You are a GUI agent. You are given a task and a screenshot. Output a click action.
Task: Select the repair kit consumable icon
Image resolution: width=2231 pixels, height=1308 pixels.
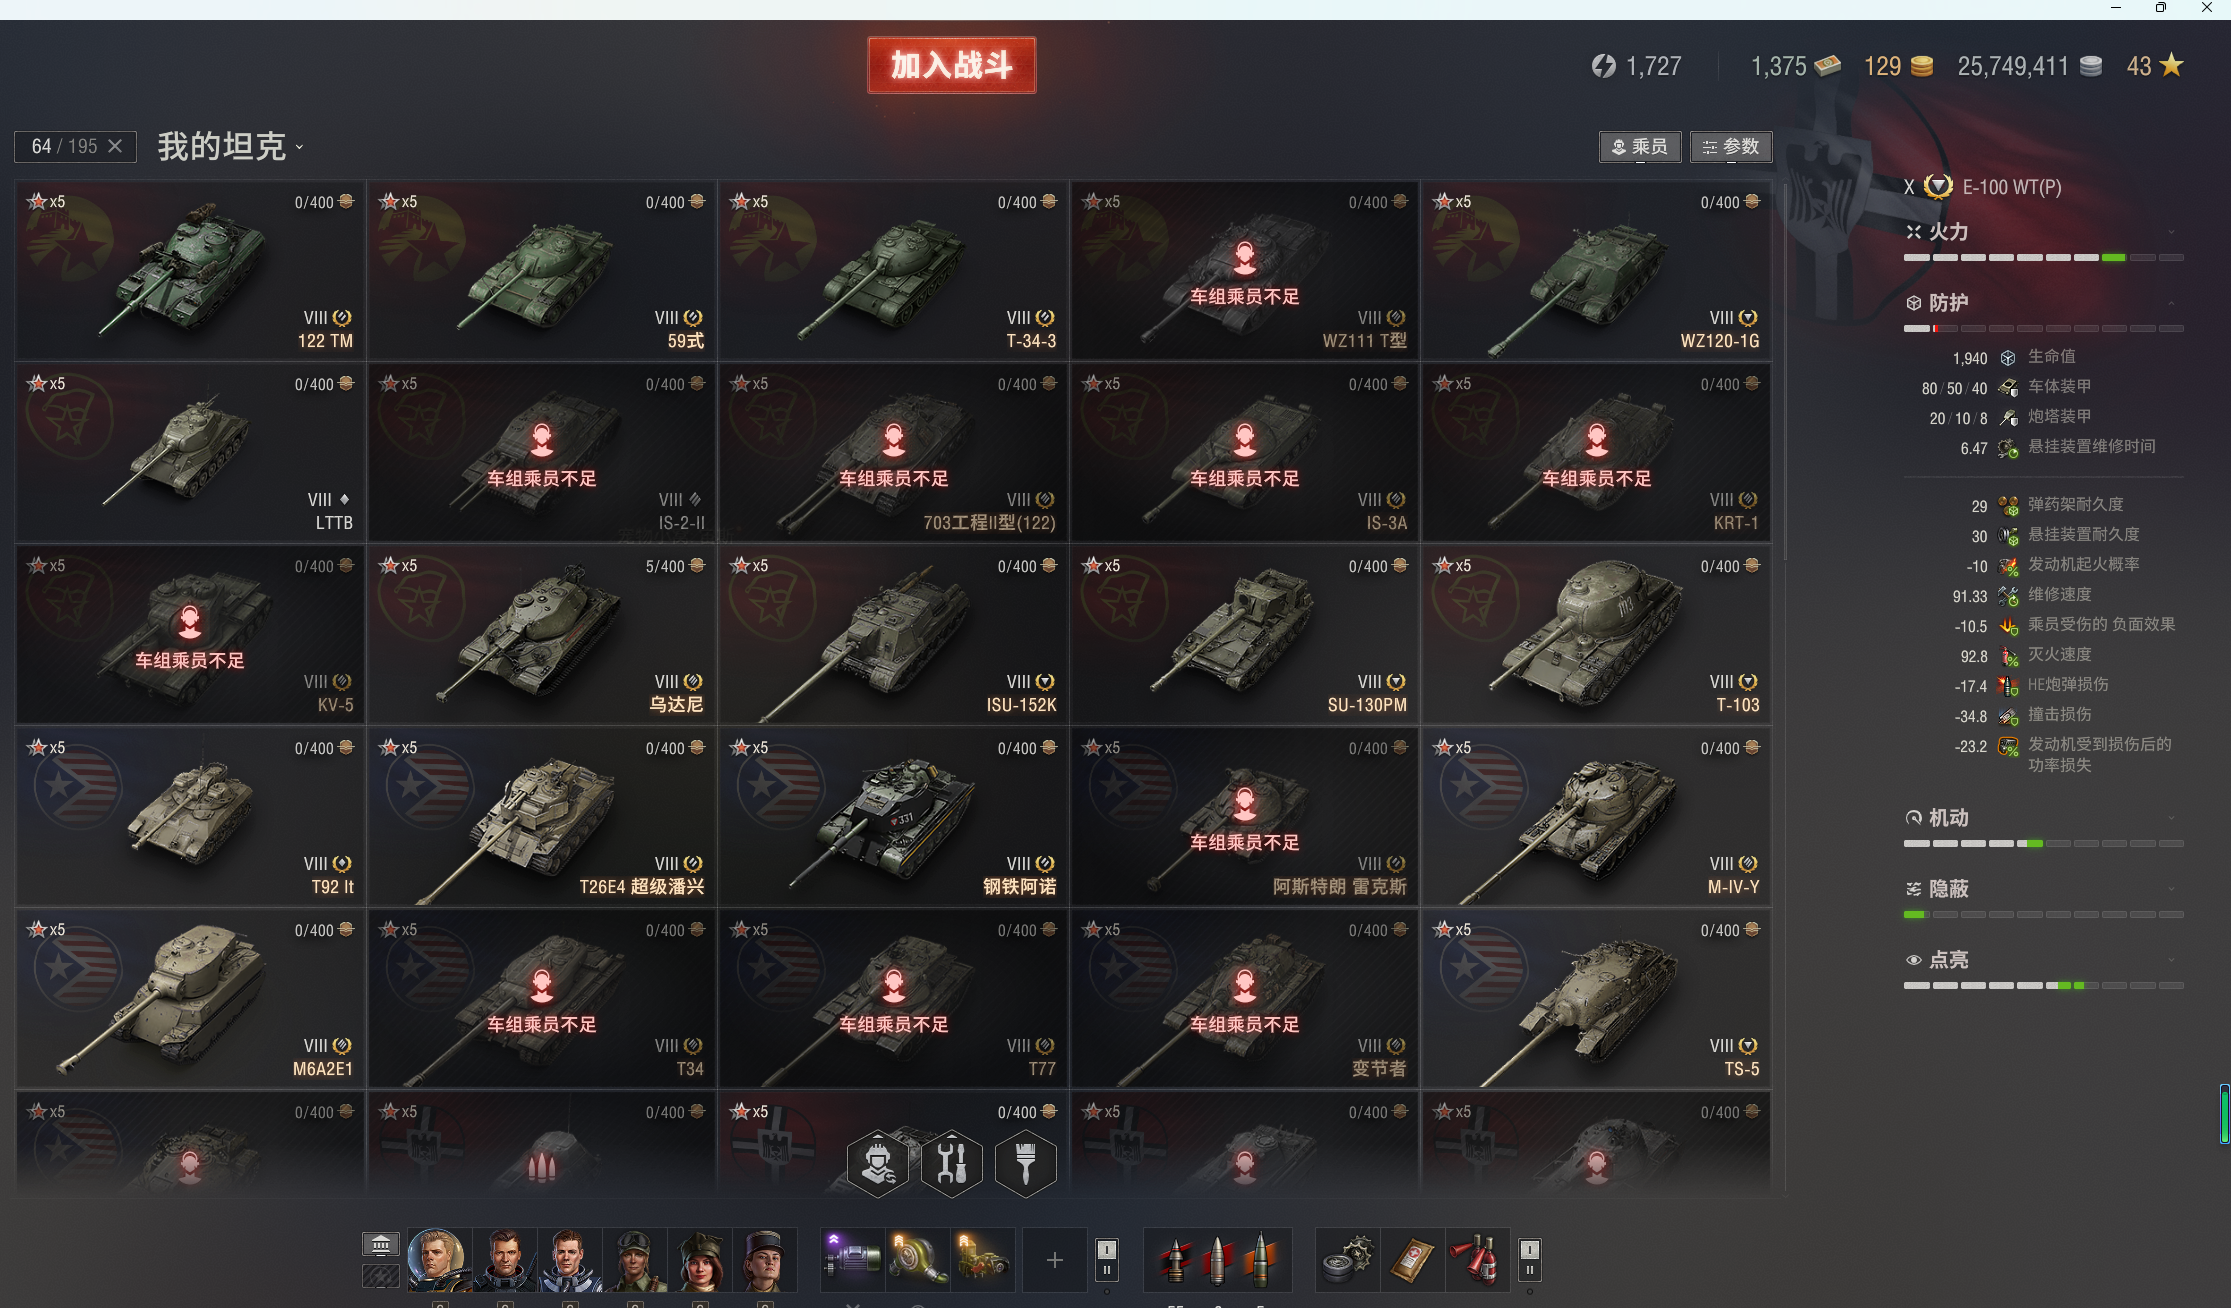pos(1347,1260)
